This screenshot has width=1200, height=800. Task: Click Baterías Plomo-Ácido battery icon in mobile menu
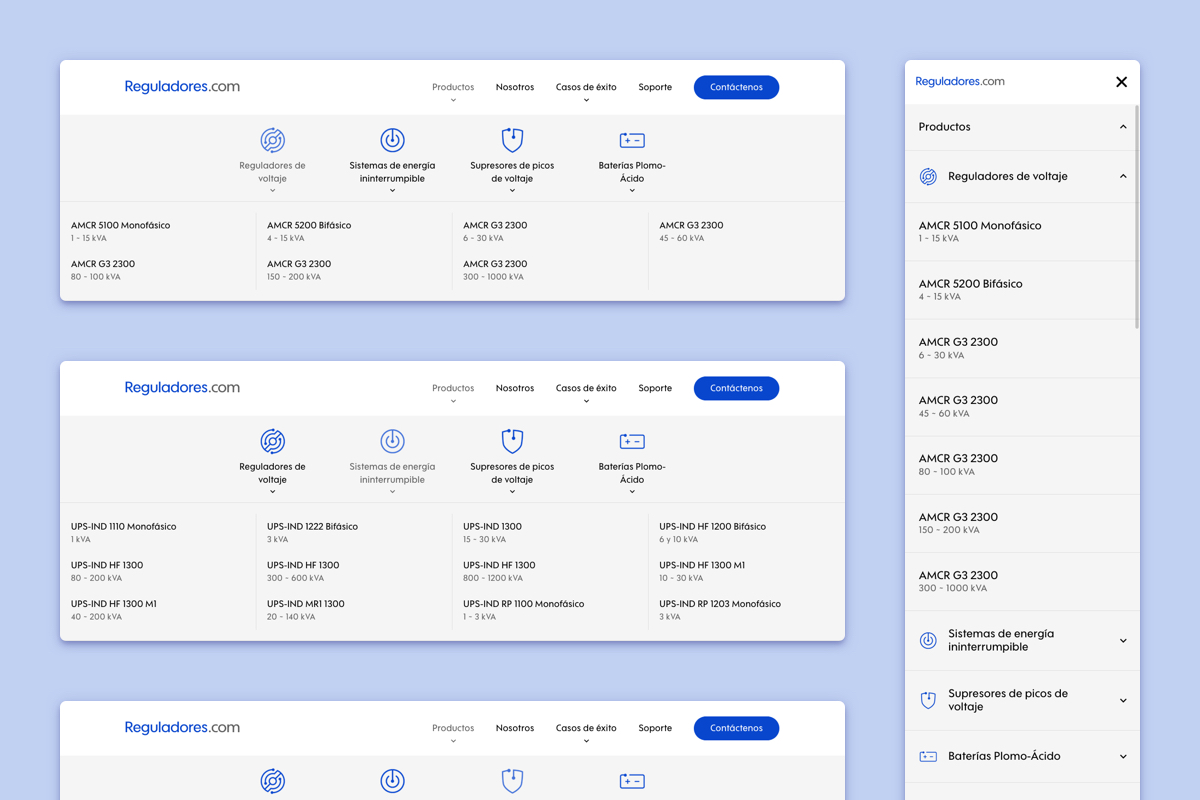[928, 757]
